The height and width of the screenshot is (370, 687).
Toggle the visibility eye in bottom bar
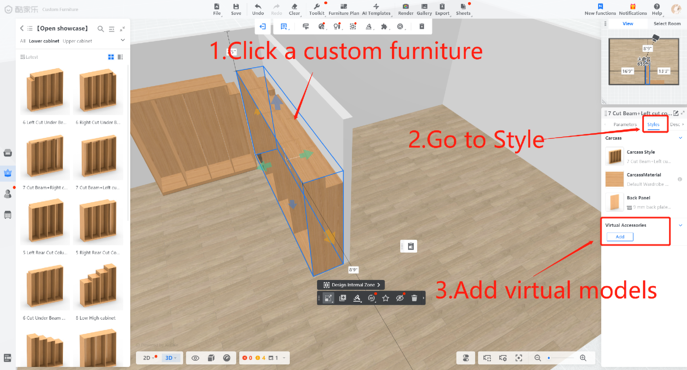coord(195,358)
